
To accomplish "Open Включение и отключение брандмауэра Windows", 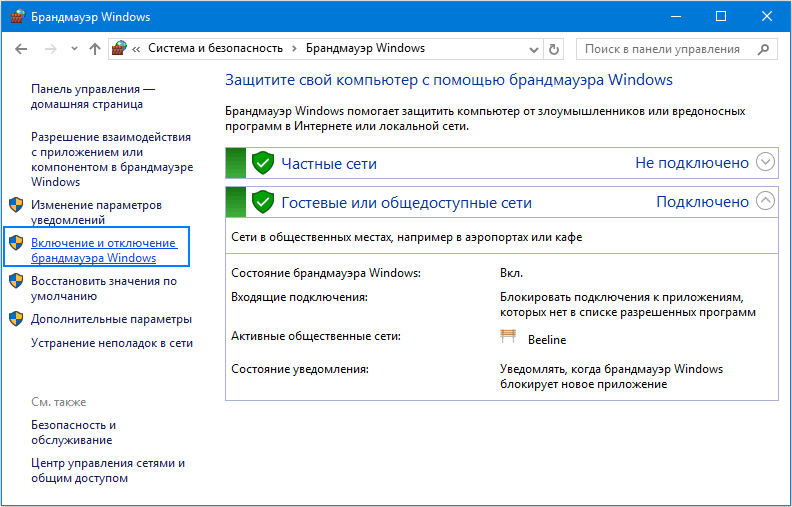I will 103,250.
